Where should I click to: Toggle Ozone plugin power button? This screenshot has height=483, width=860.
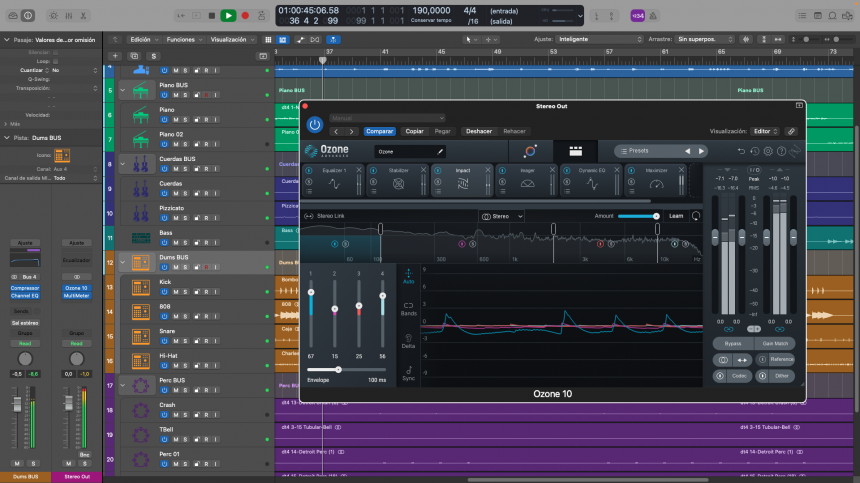[x=315, y=125]
